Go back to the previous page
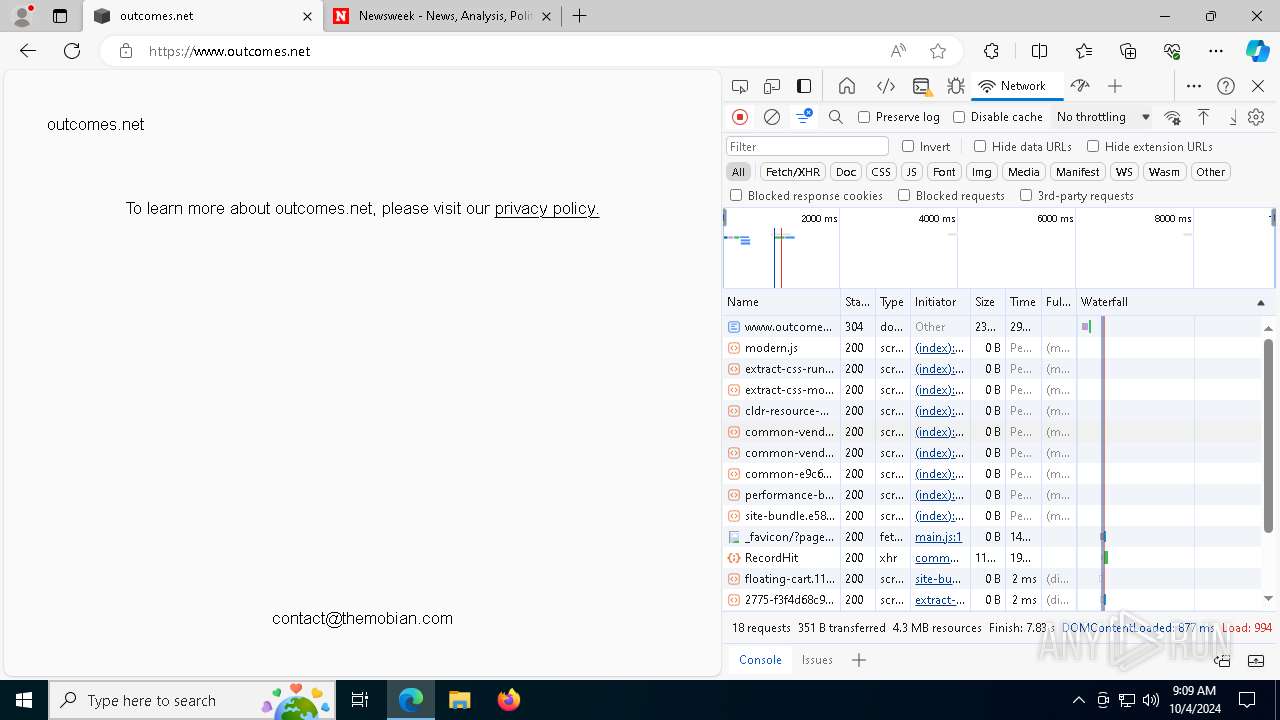1280x720 pixels. tap(28, 51)
